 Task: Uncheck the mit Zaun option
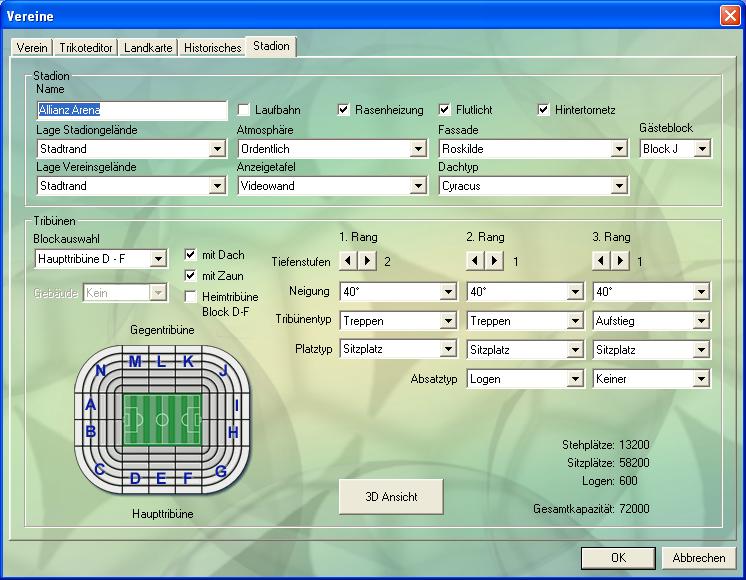point(190,275)
